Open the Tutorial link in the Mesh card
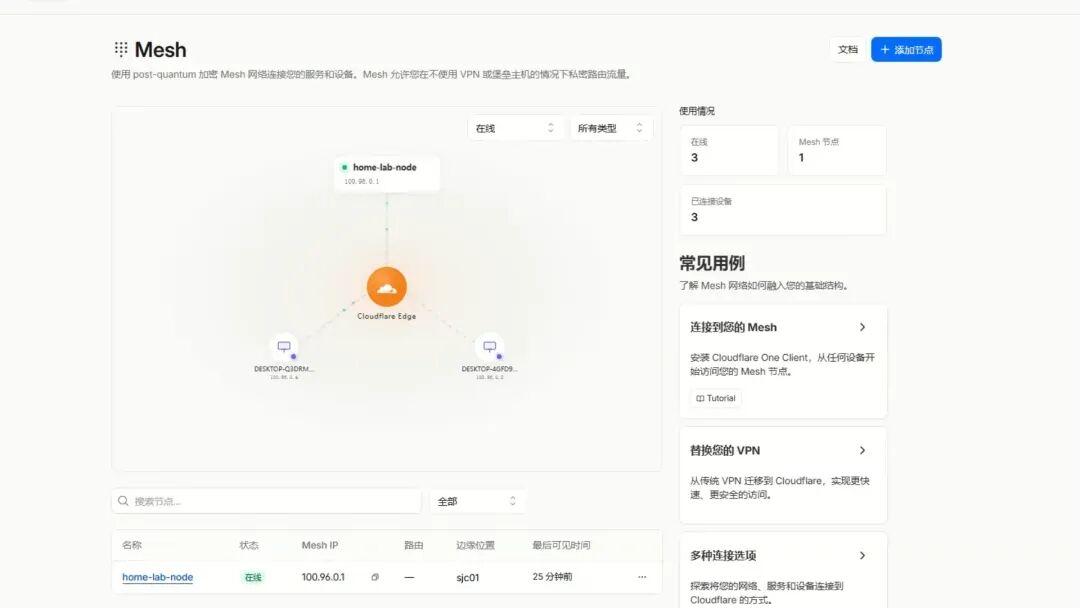This screenshot has height=608, width=1080. (x=716, y=398)
